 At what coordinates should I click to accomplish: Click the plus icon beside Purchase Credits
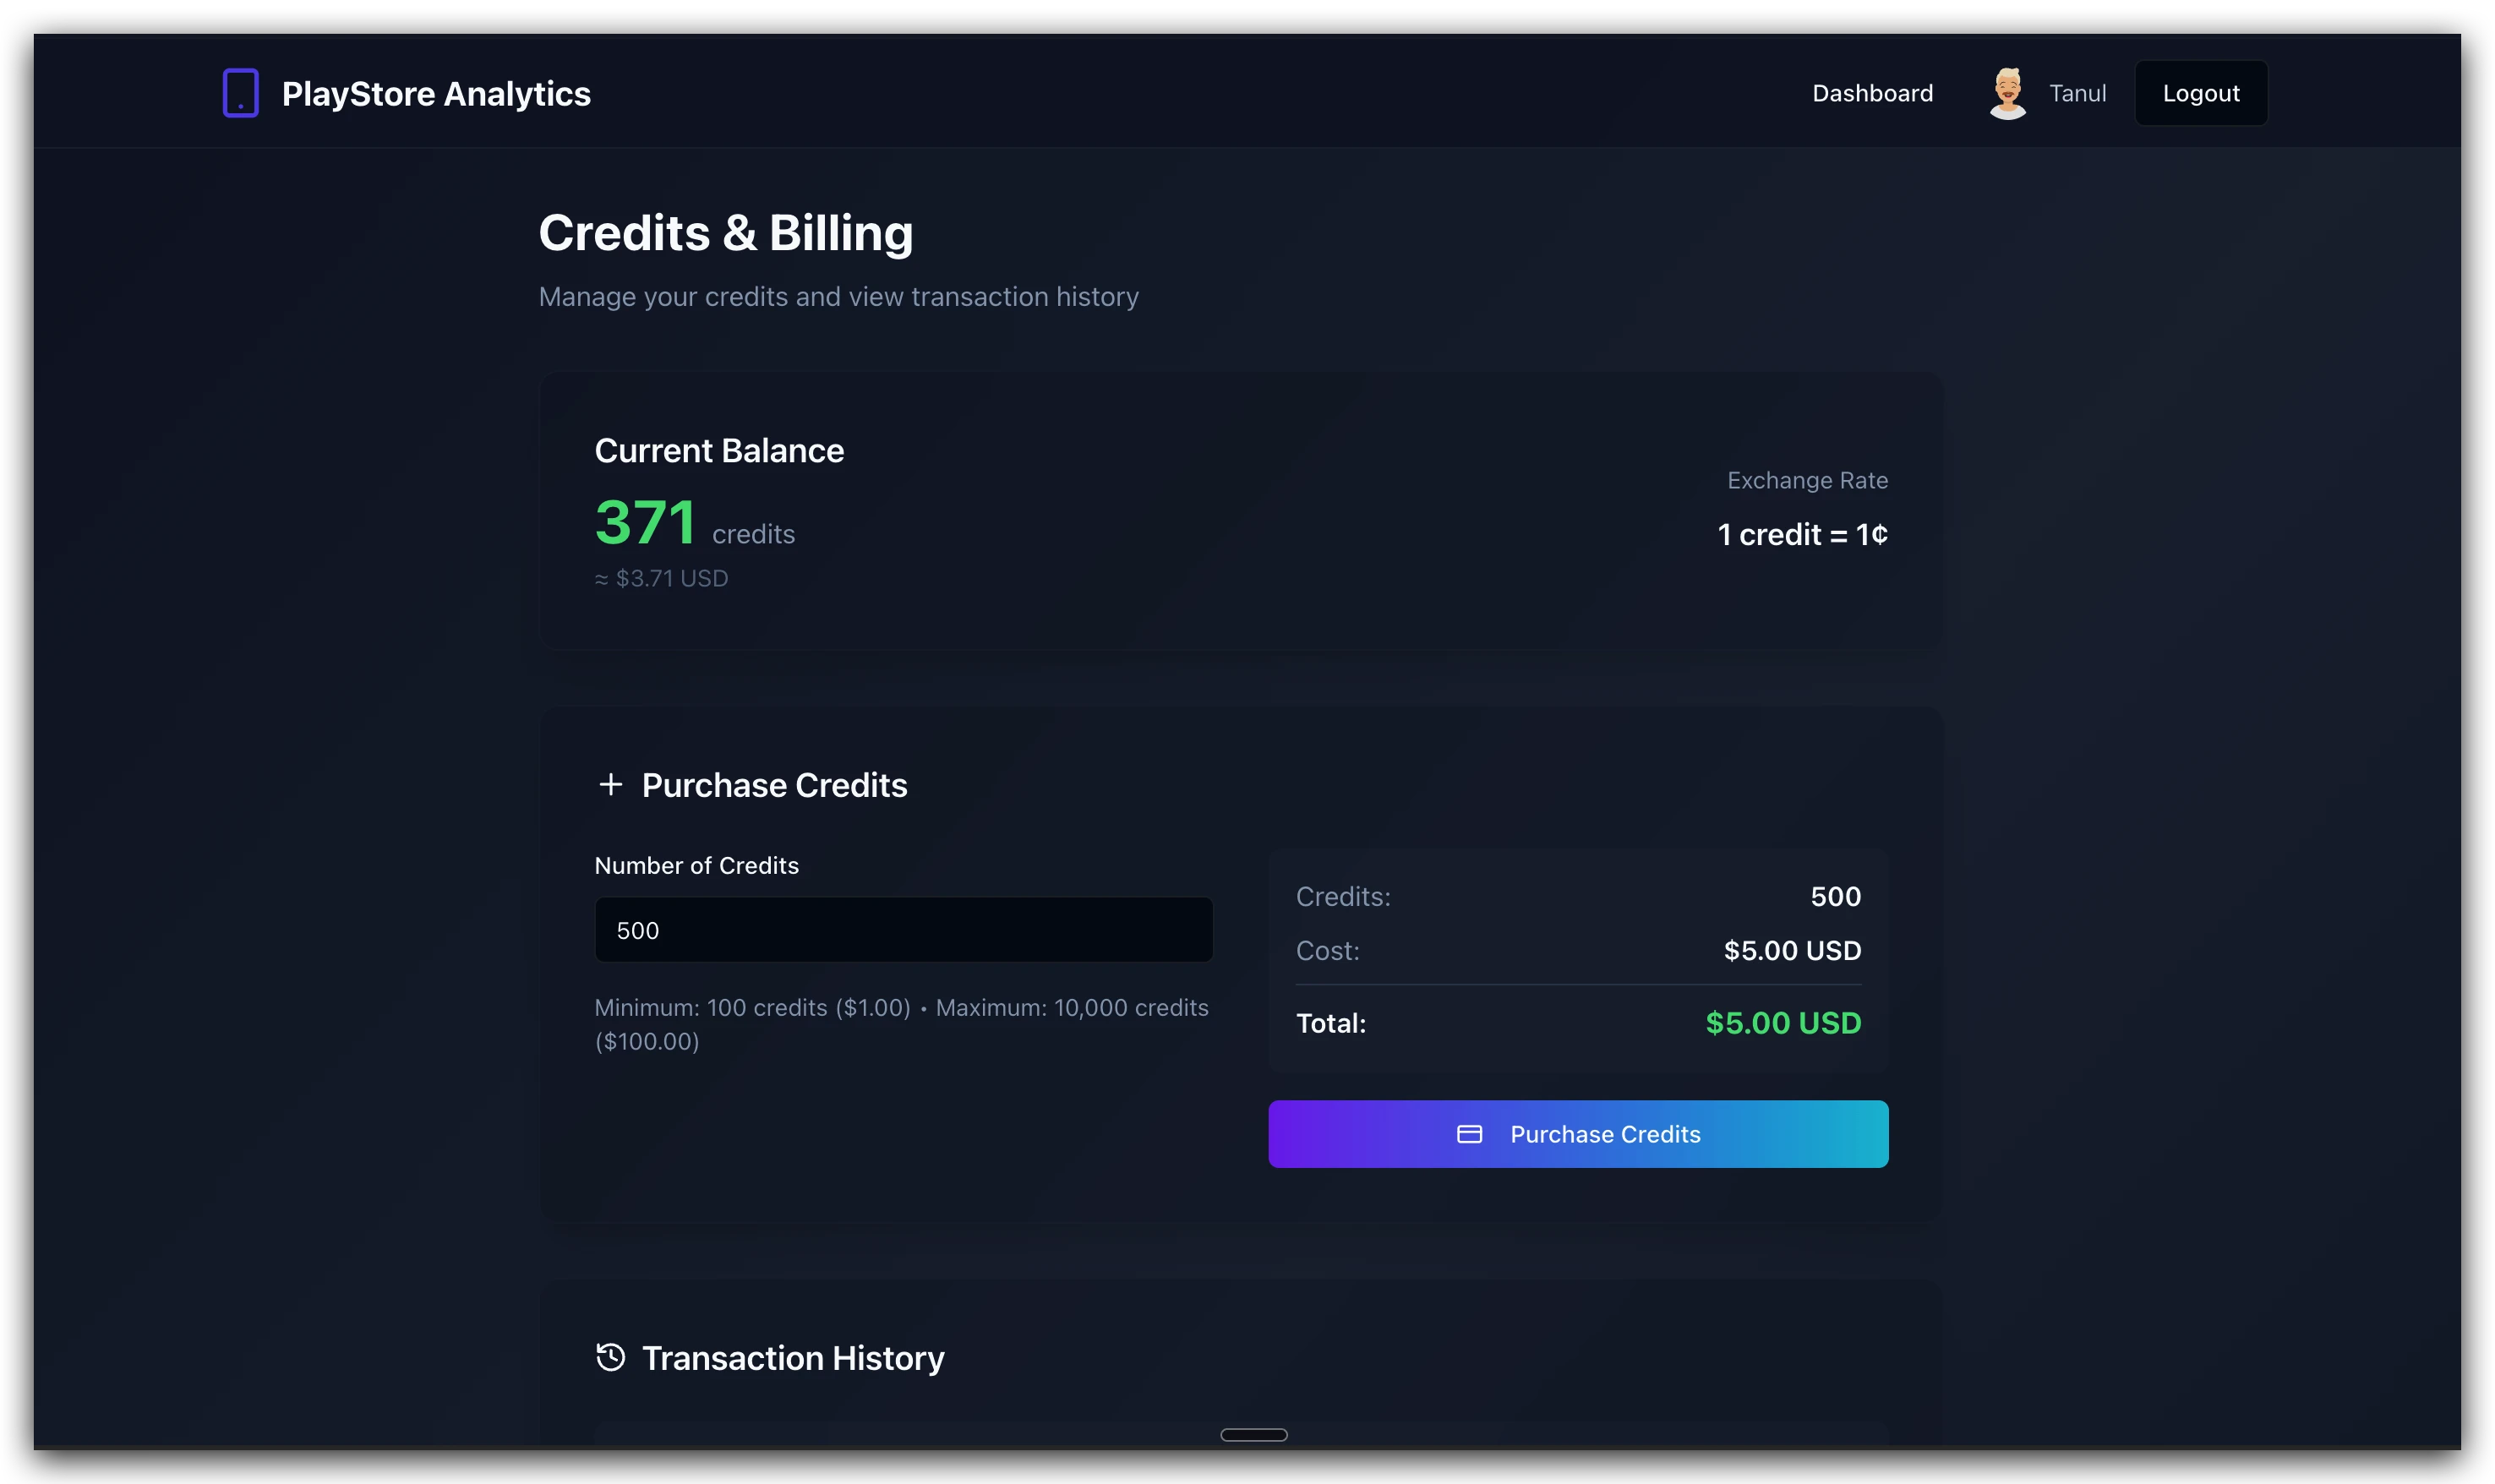point(611,784)
